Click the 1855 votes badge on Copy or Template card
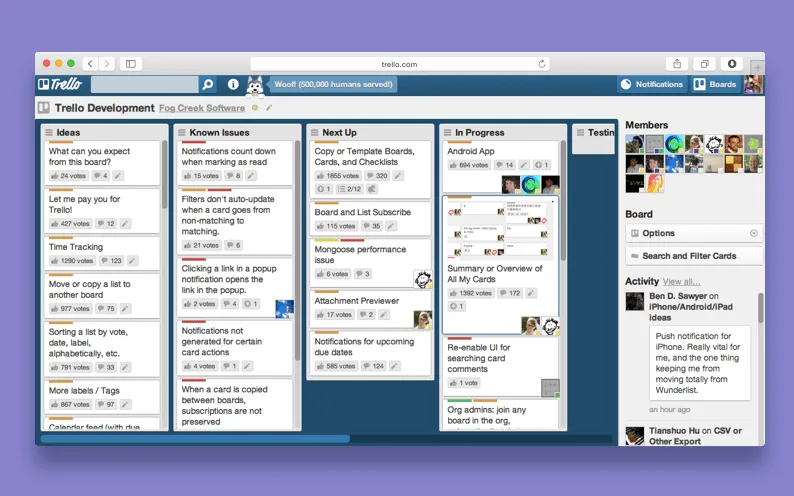 coord(337,176)
